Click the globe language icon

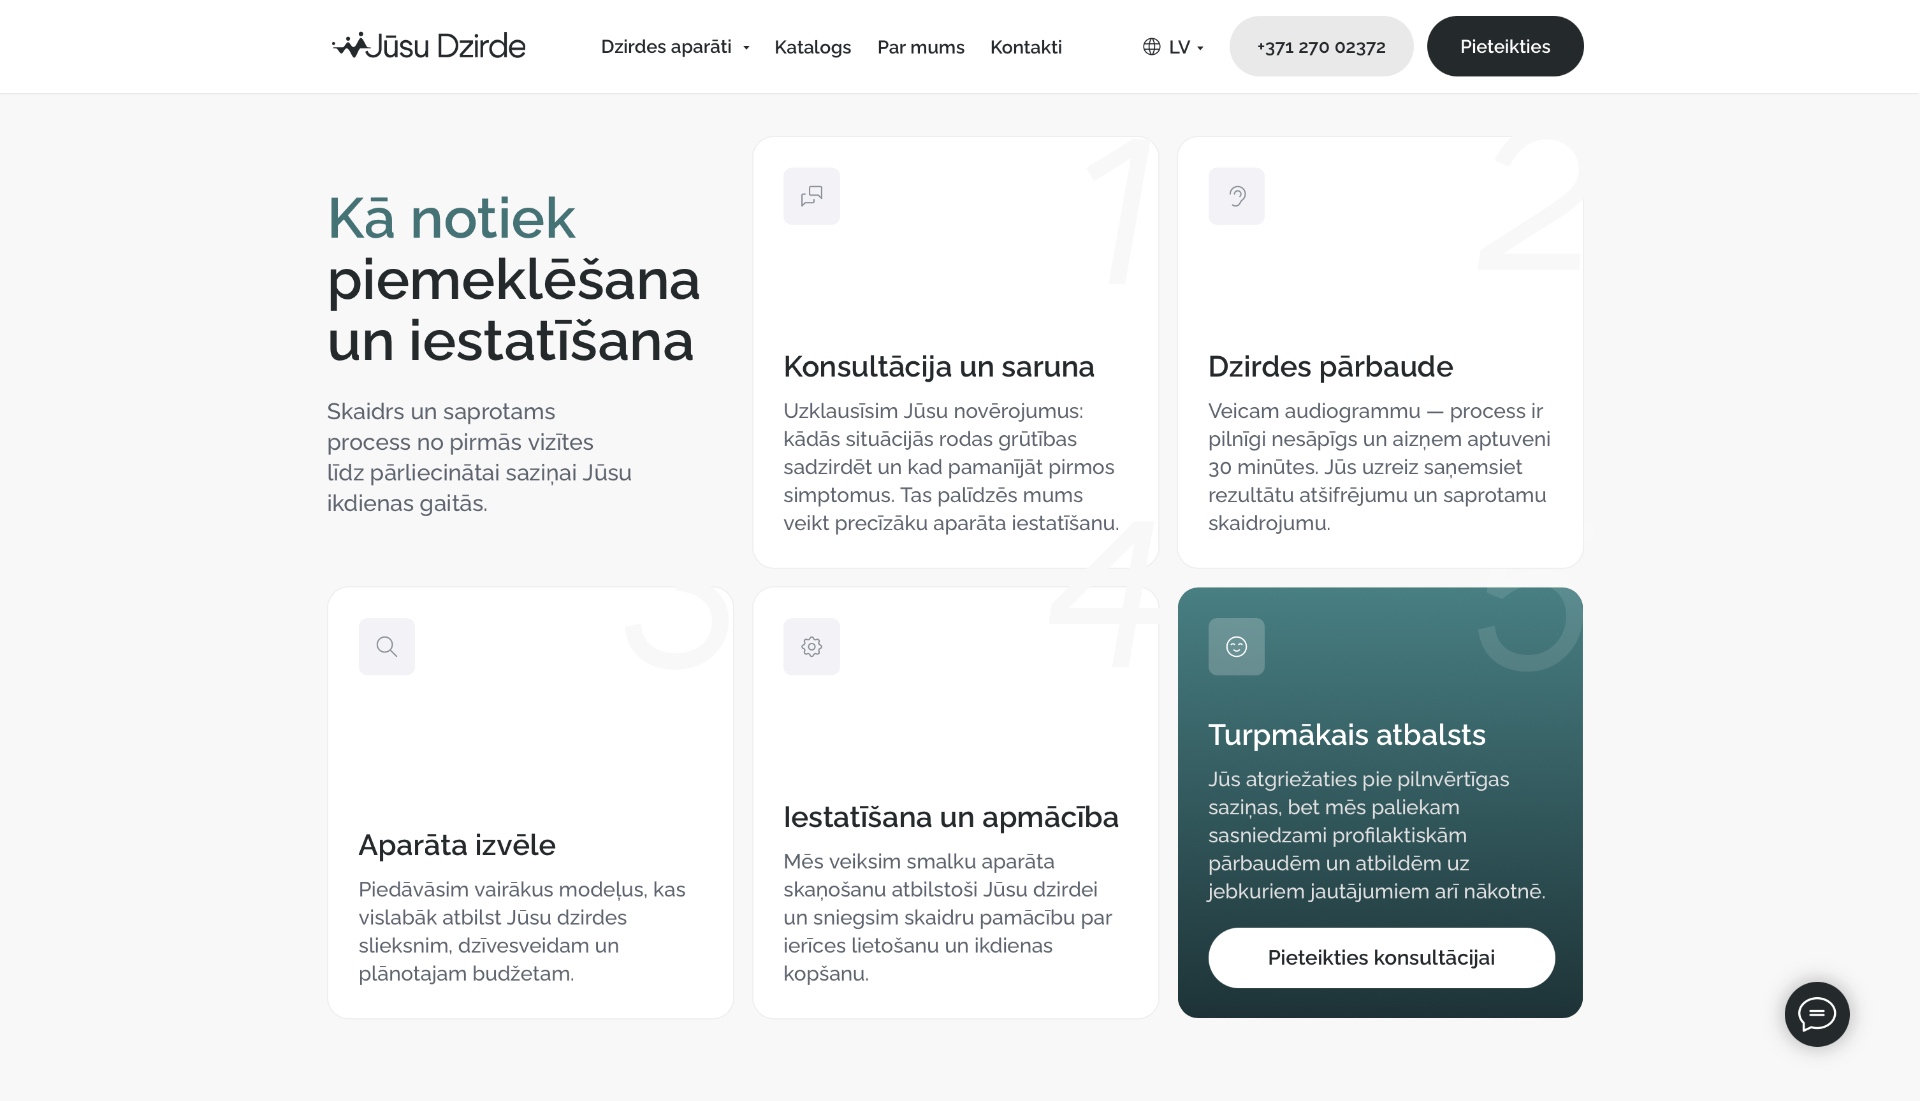1151,47
